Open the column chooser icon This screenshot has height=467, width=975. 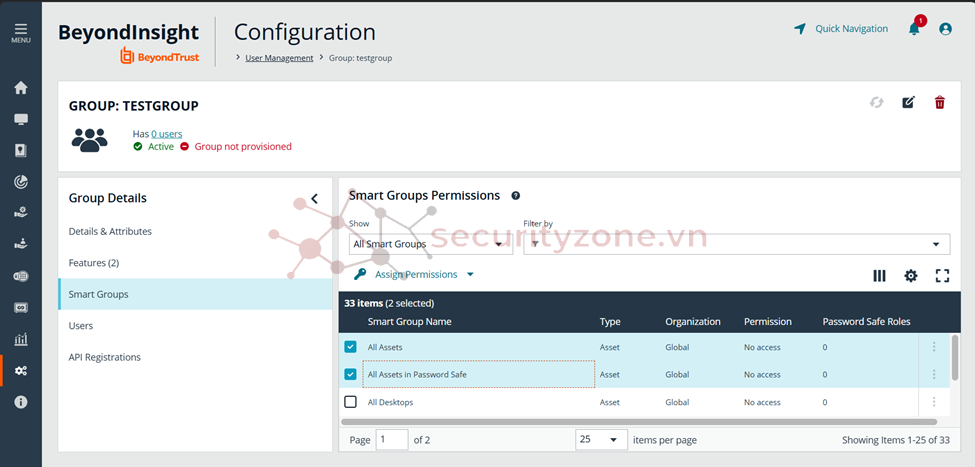[879, 276]
